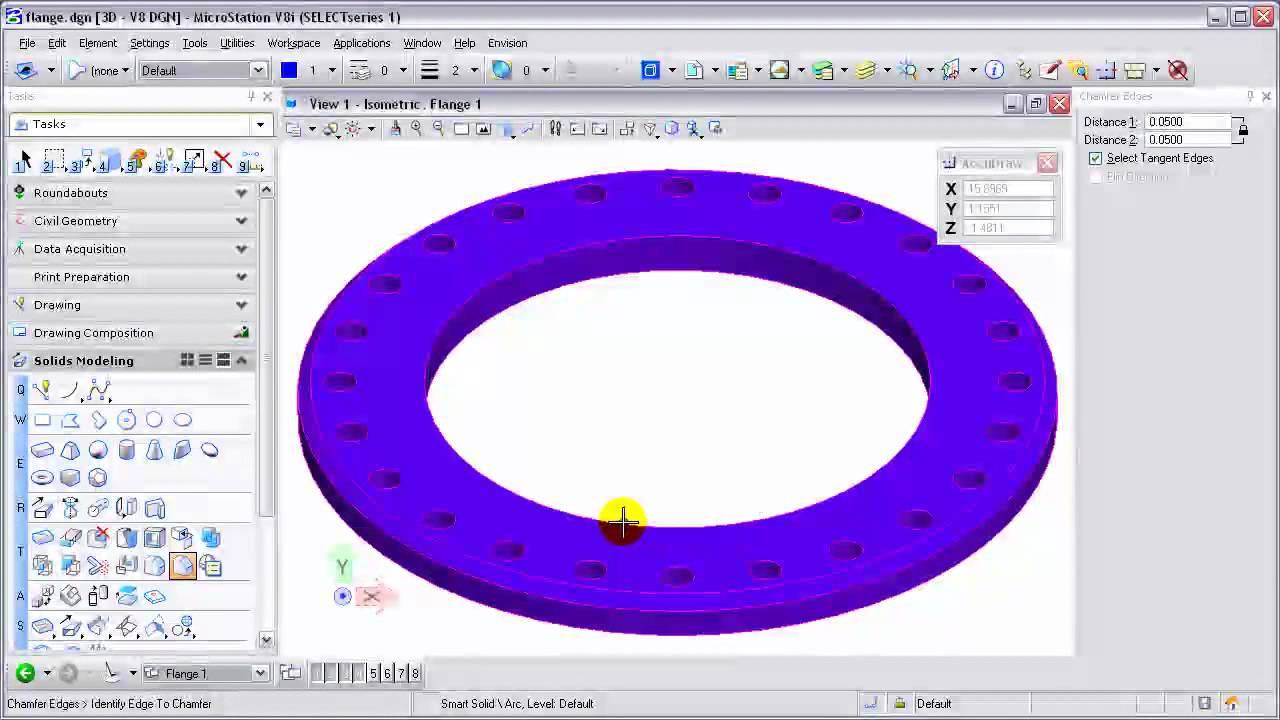Expand the Data Acquisition task group

(241, 249)
